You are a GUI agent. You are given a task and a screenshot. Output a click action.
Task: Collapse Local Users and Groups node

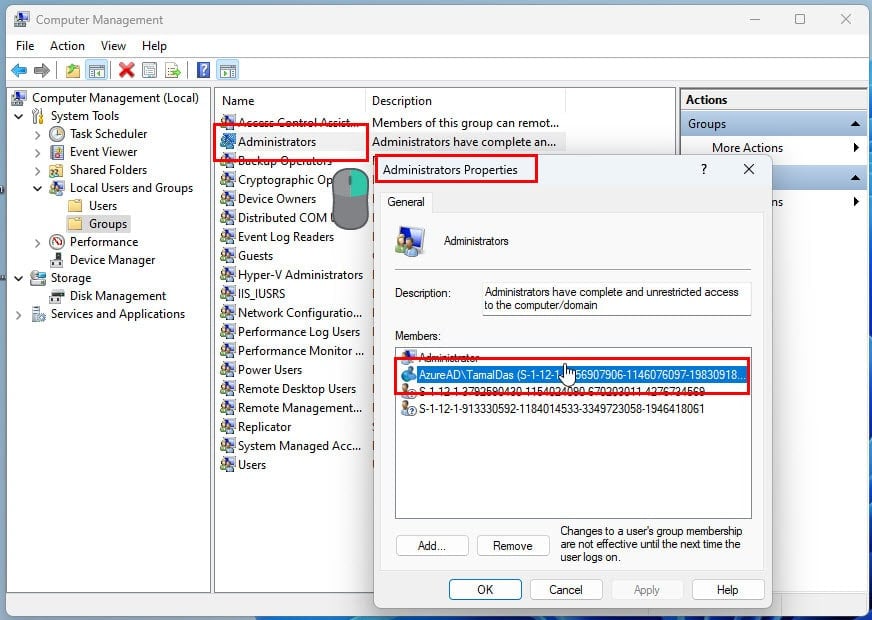click(x=37, y=189)
